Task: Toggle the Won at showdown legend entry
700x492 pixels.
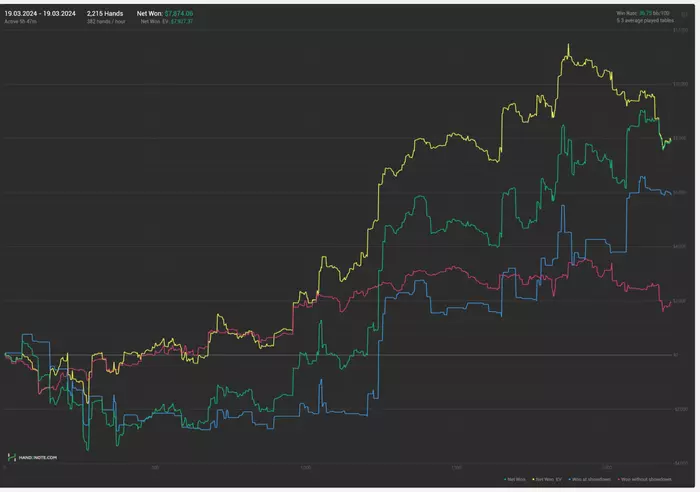Action: [589, 479]
